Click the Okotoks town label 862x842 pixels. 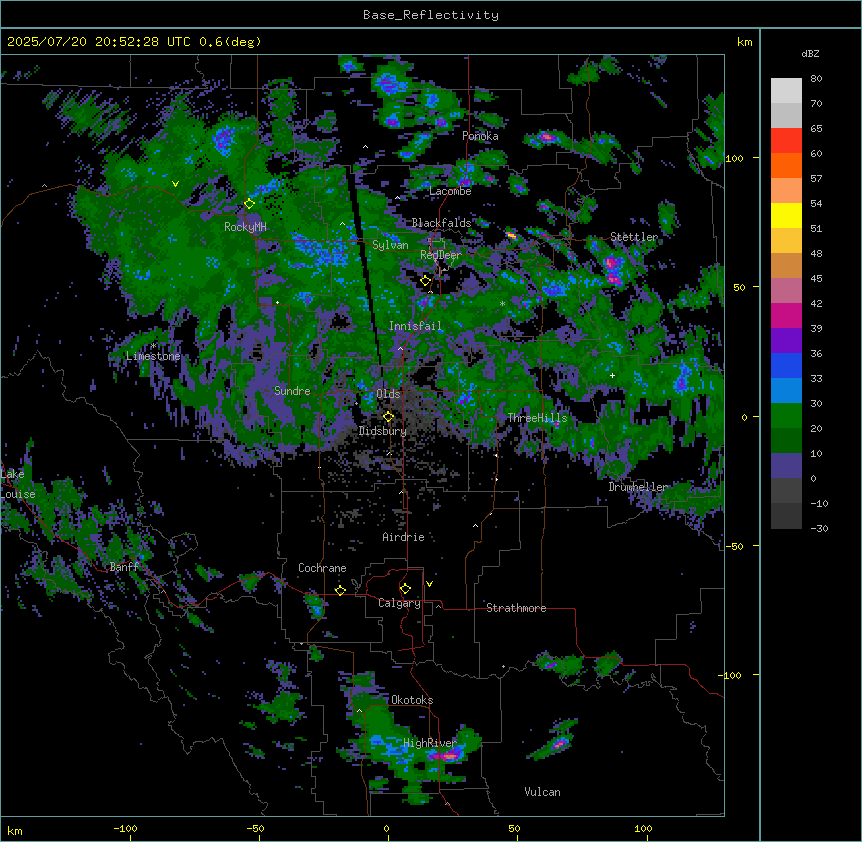point(412,700)
